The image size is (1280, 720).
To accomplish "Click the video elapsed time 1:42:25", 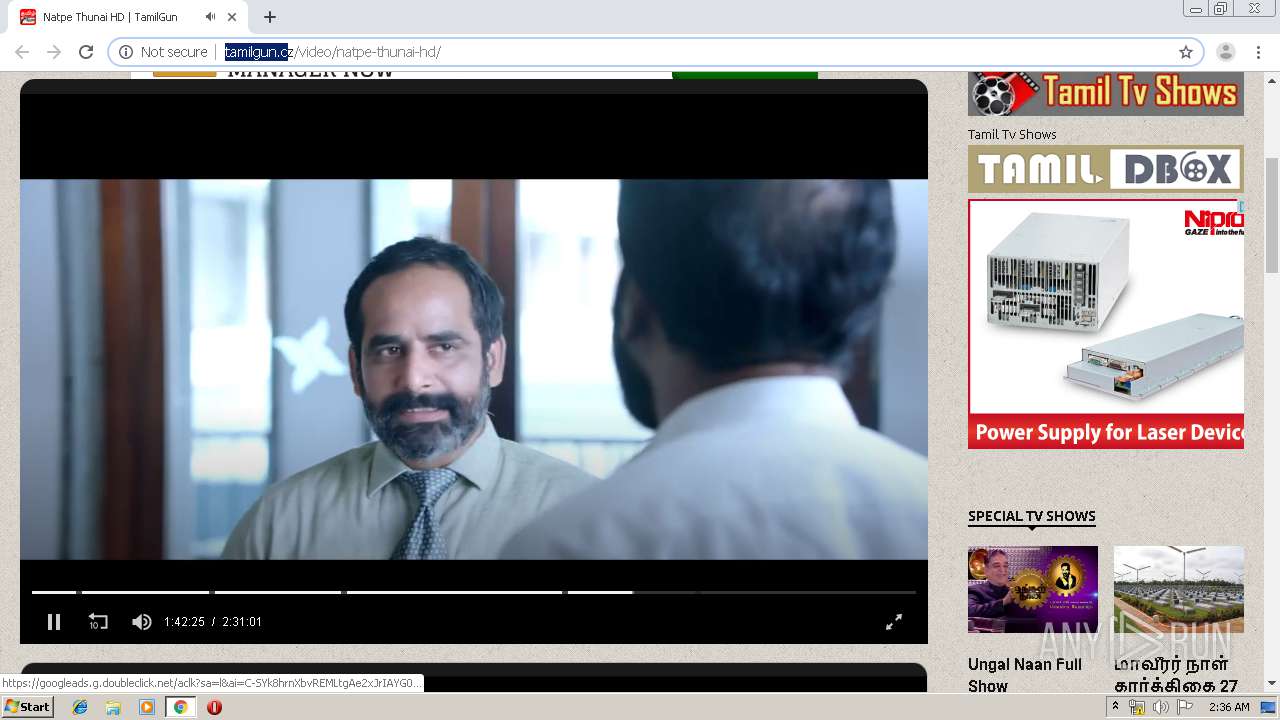I will [184, 622].
